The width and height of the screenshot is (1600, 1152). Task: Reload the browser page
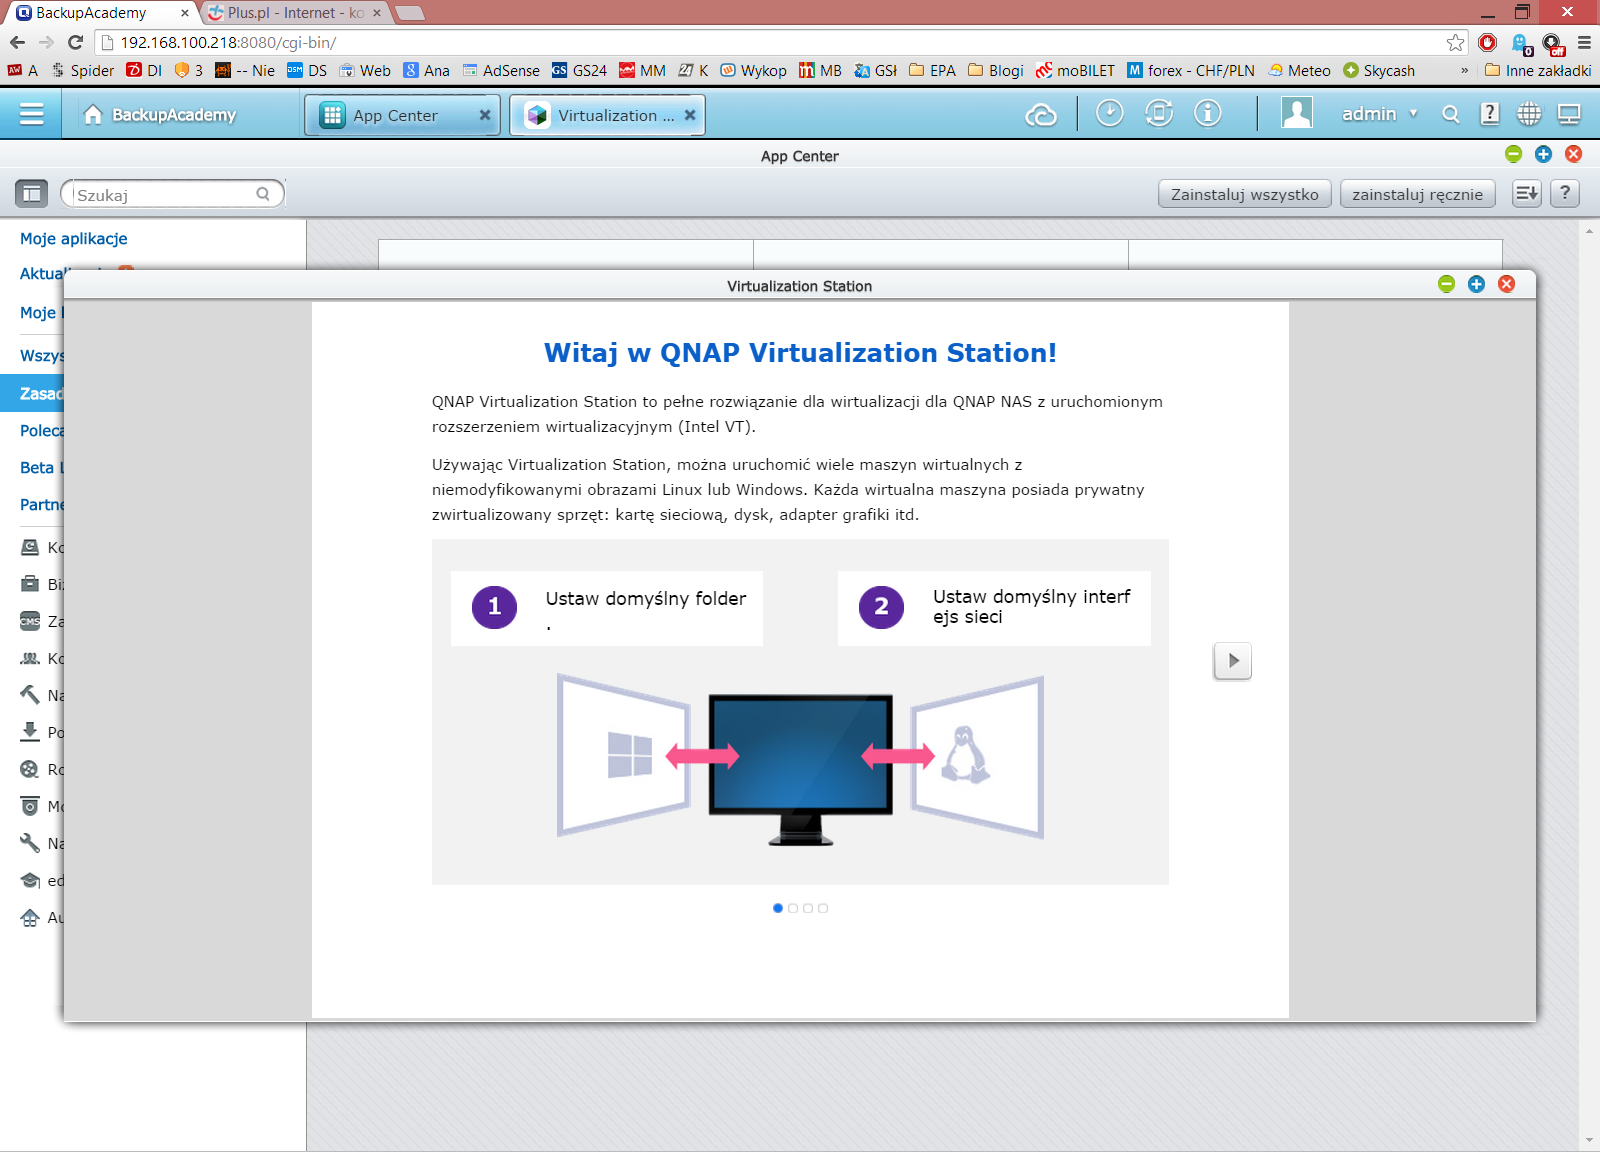point(75,42)
